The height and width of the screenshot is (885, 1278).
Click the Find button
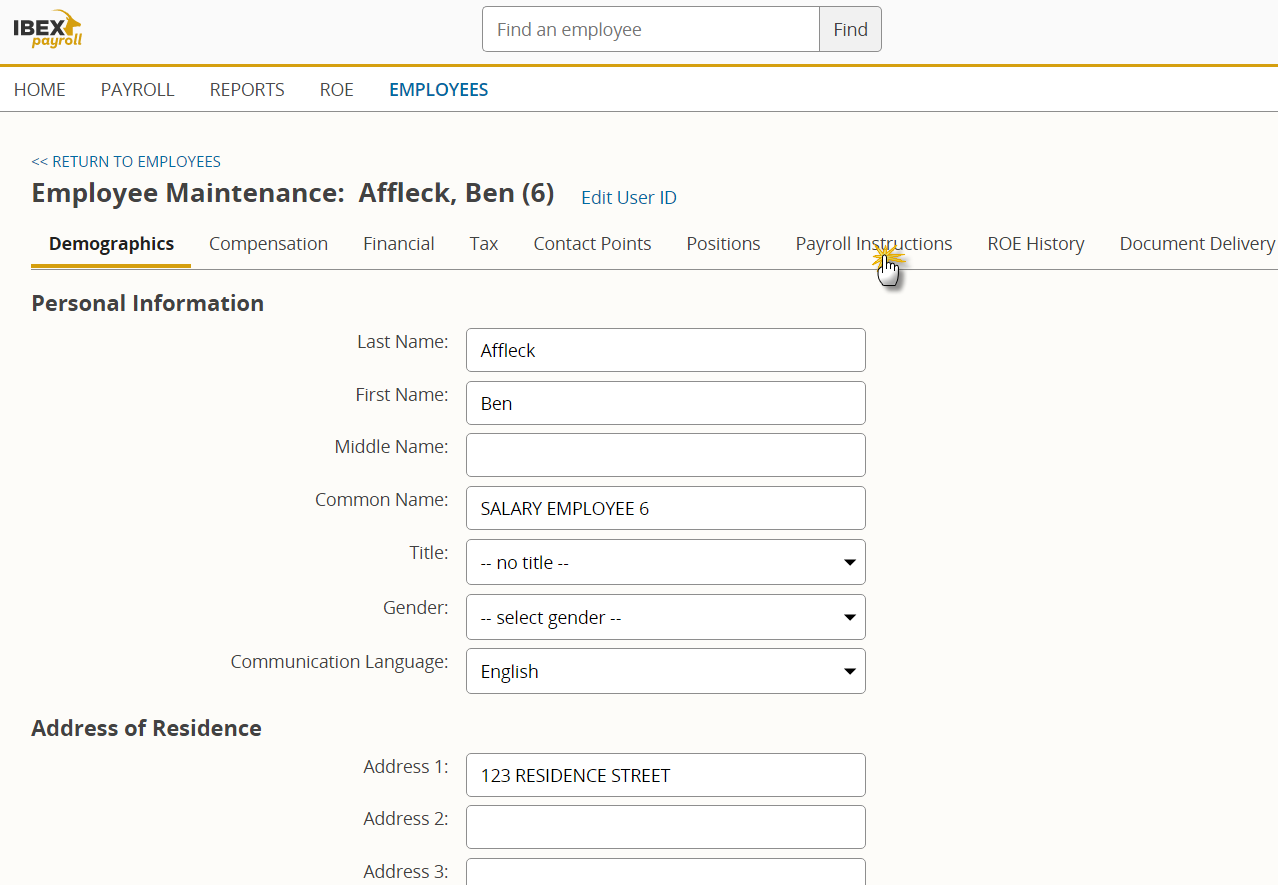[x=850, y=29]
